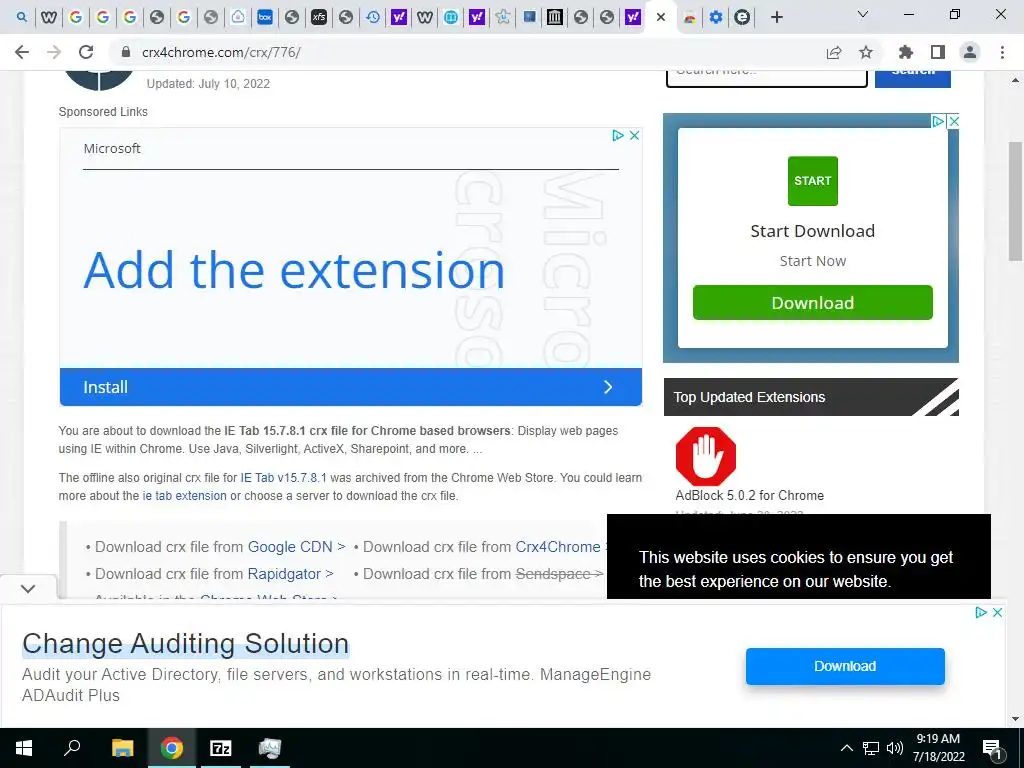This screenshot has width=1024, height=768.
Task: Bookmark this page with the star icon
Action: 865,52
